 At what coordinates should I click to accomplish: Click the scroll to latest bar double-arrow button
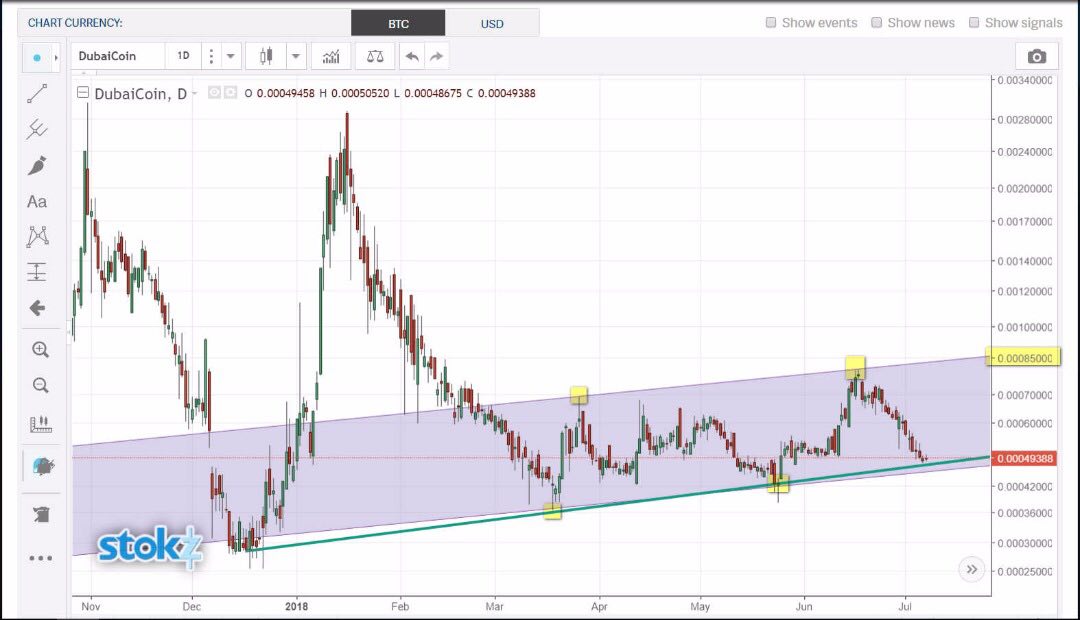click(x=971, y=569)
